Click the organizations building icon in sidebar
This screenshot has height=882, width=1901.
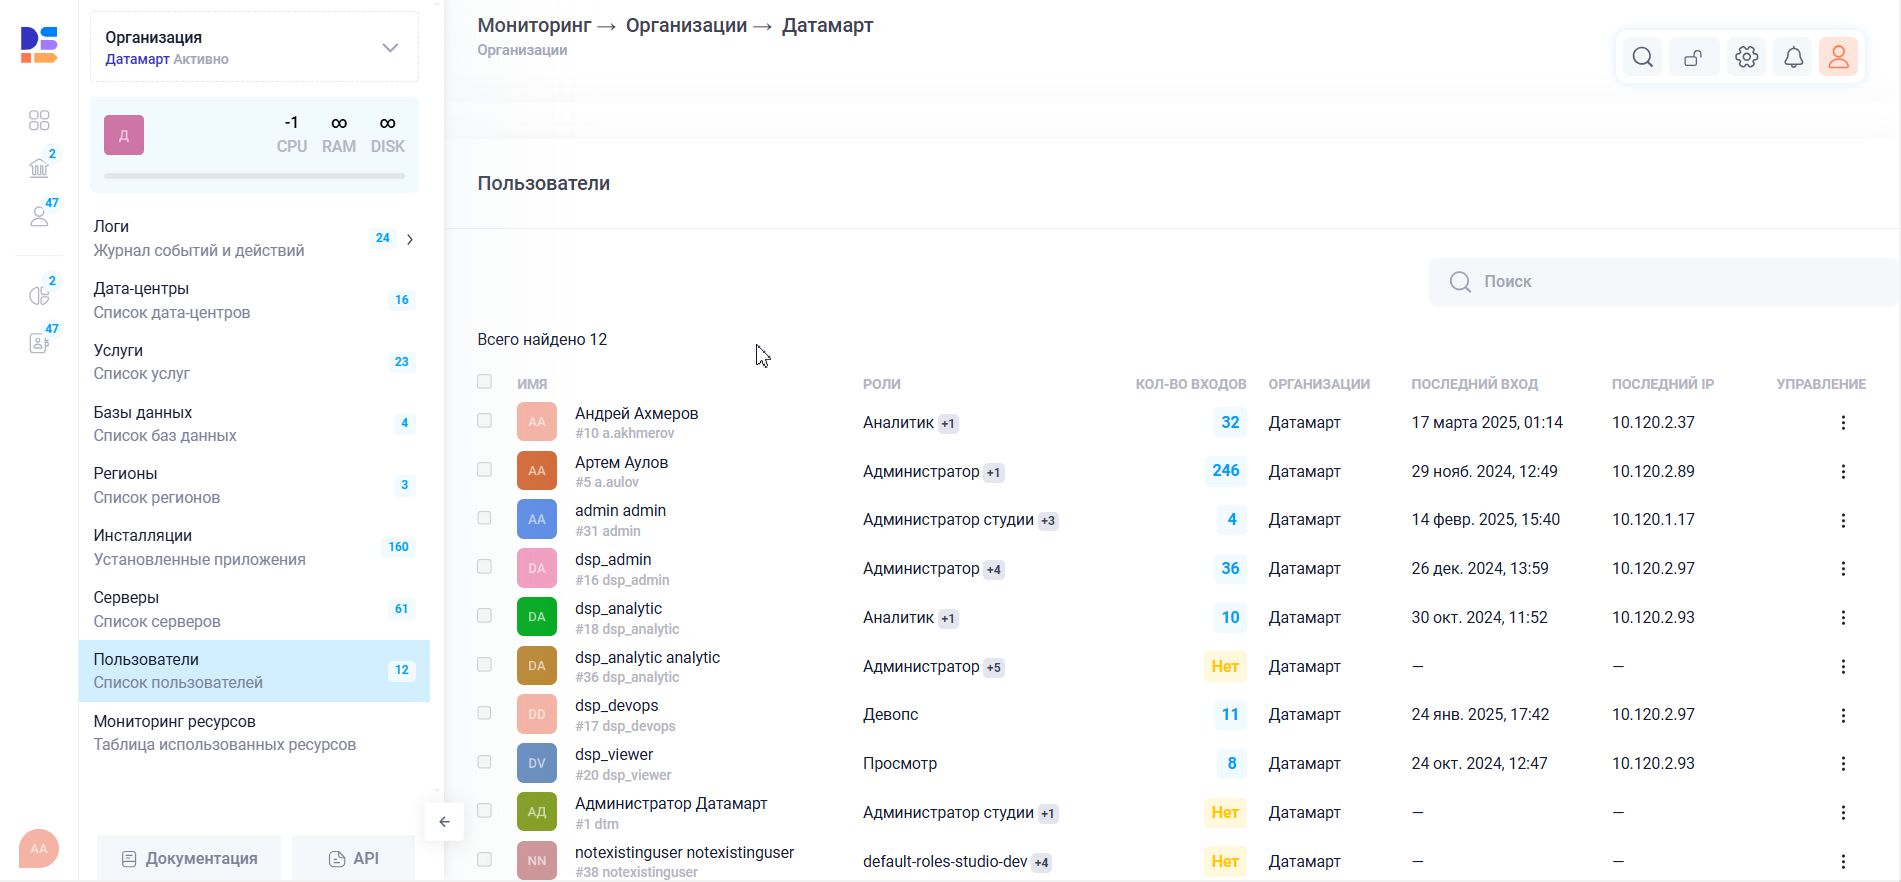coord(39,167)
